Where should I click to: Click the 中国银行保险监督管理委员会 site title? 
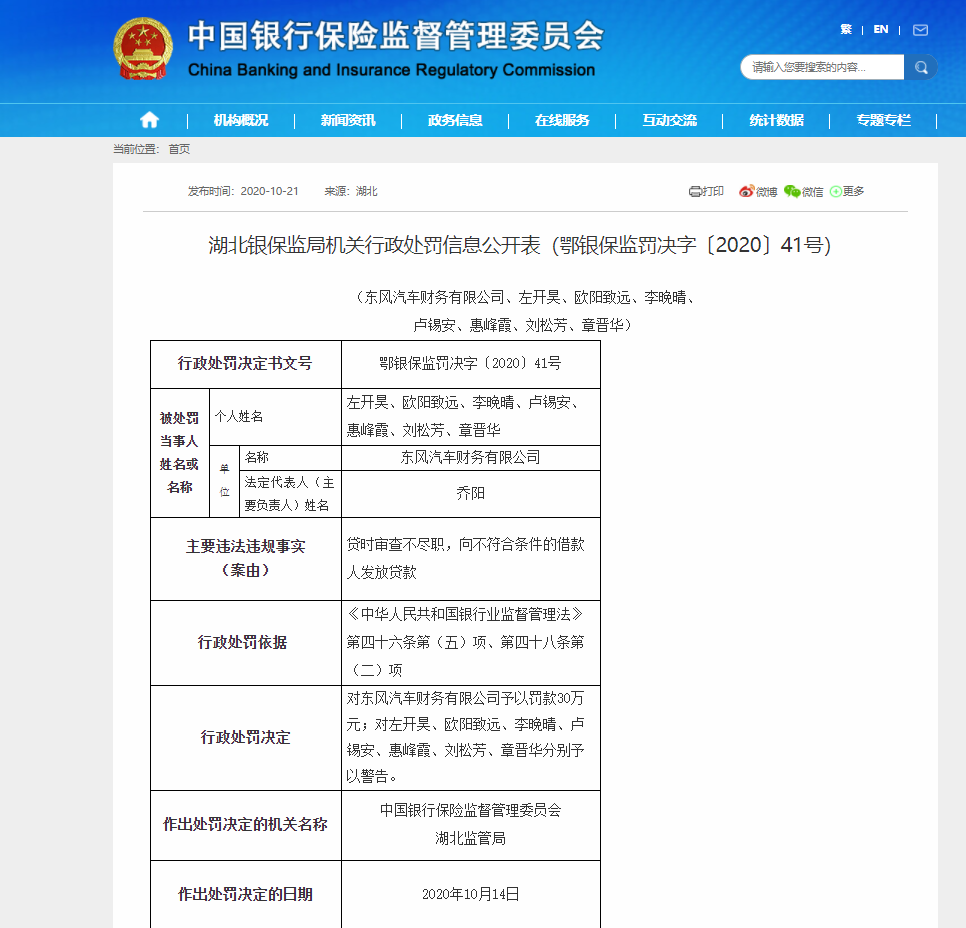pos(395,37)
